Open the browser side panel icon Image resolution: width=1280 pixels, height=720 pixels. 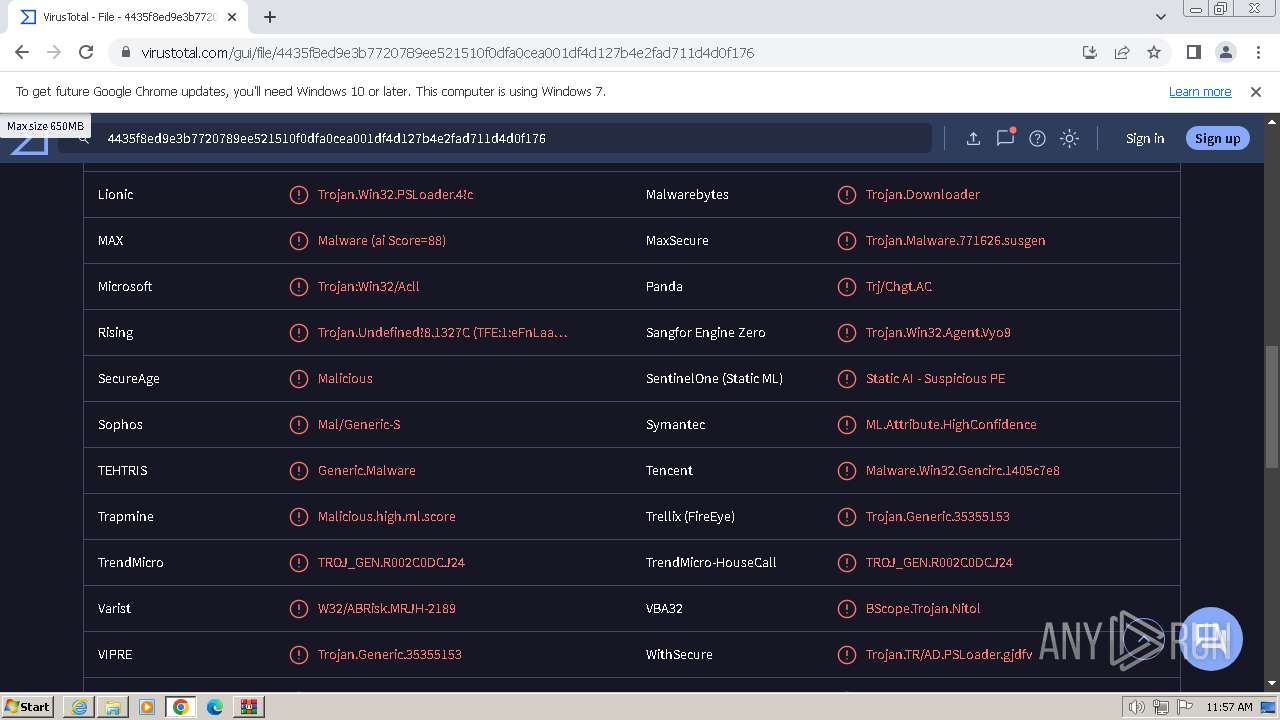[1193, 52]
